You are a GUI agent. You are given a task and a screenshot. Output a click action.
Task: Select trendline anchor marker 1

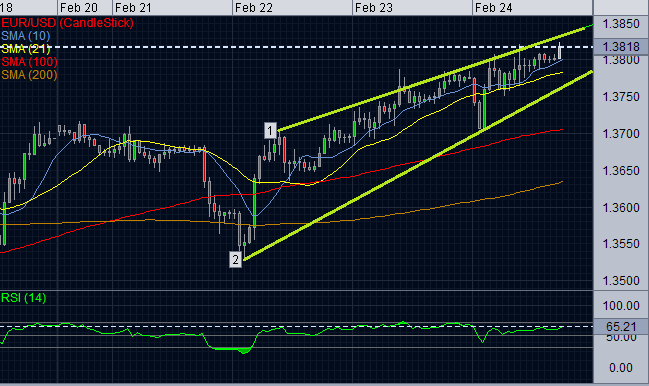click(270, 131)
